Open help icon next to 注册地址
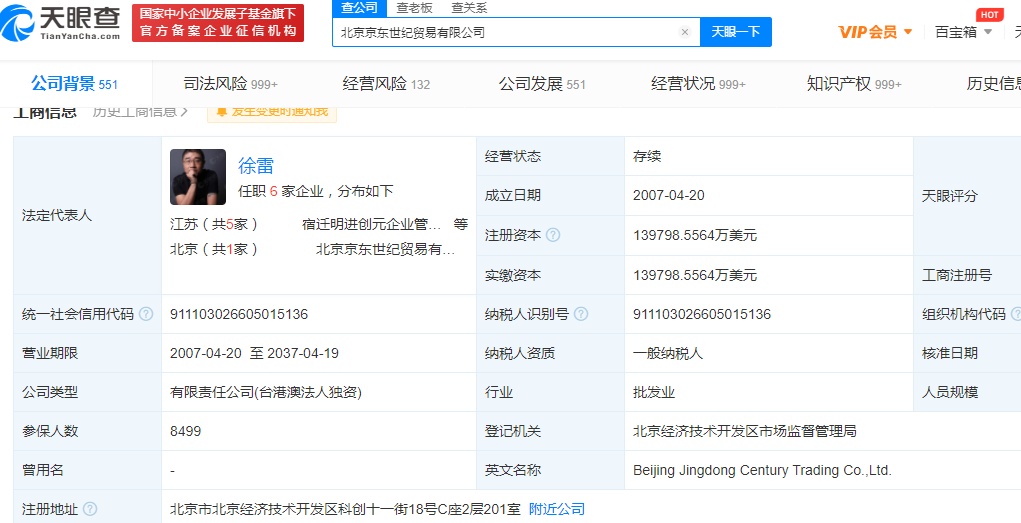This screenshot has width=1021, height=523. [x=91, y=509]
